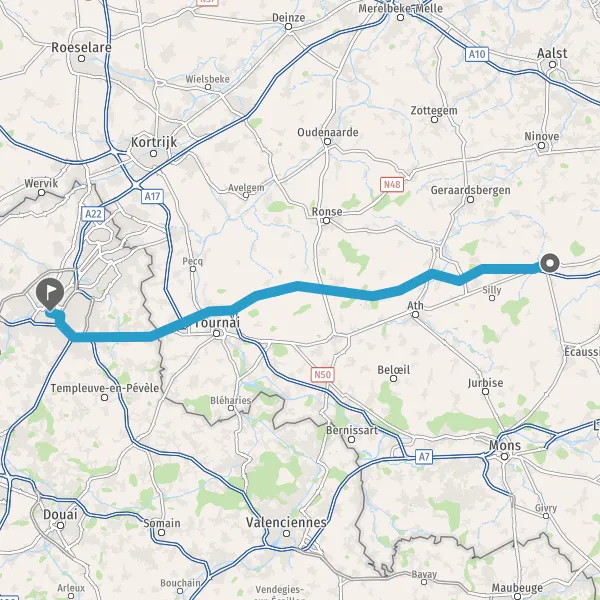Click the route start circle marker
The width and height of the screenshot is (600, 600).
550,263
